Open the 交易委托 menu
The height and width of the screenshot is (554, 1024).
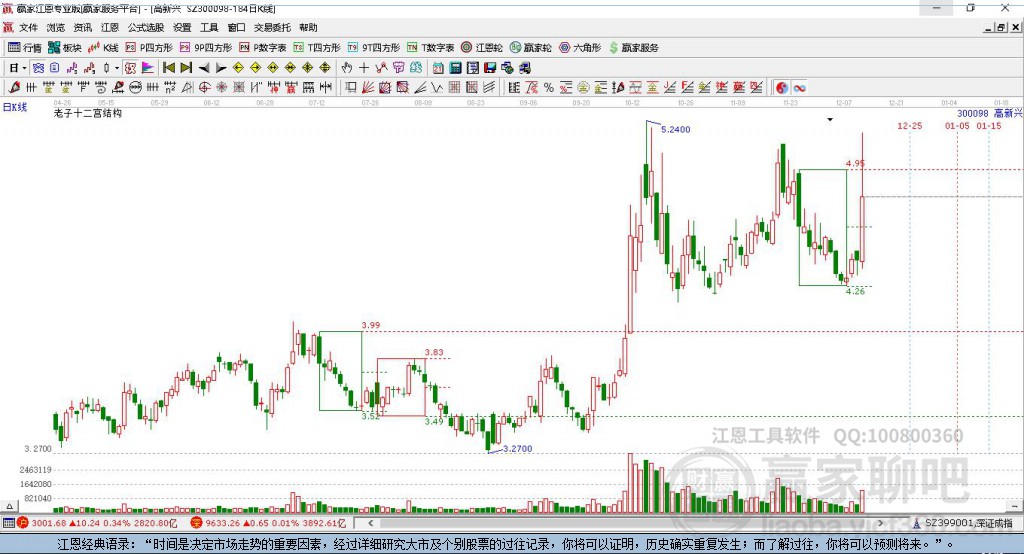272,27
